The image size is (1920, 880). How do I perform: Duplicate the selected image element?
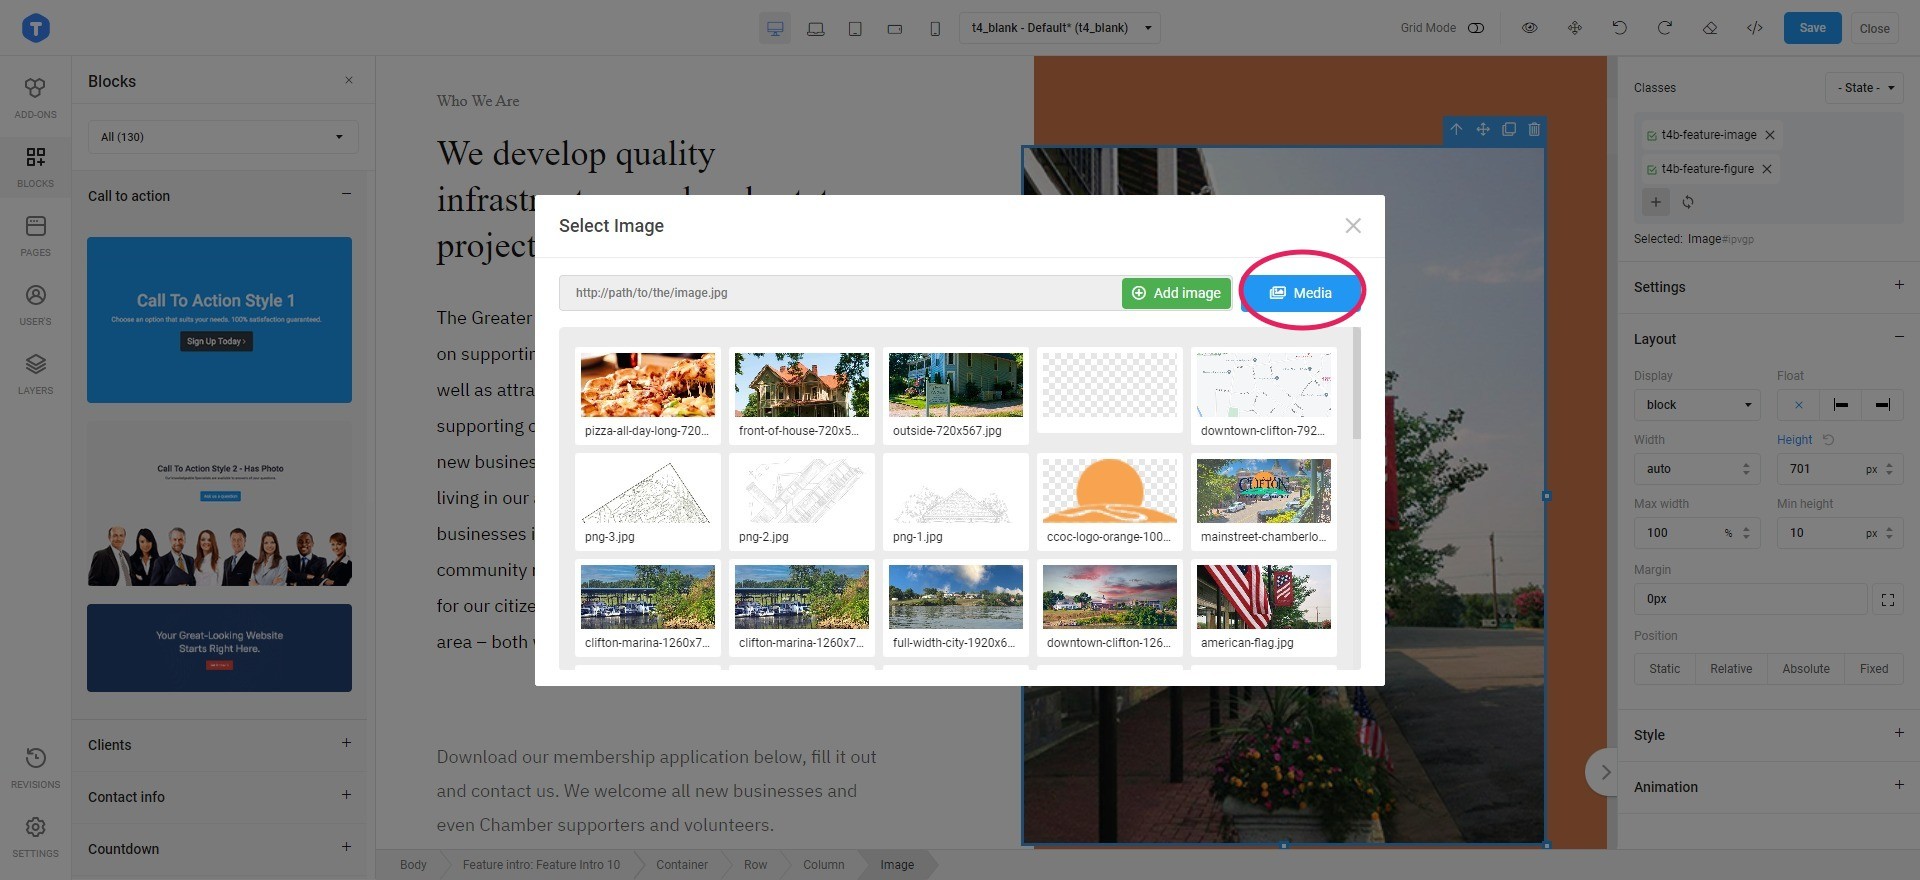tap(1509, 129)
